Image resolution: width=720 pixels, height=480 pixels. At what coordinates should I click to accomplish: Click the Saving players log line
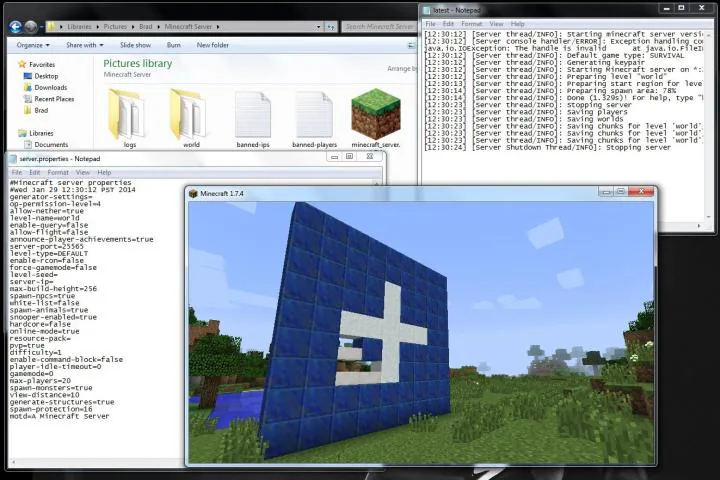(526, 112)
